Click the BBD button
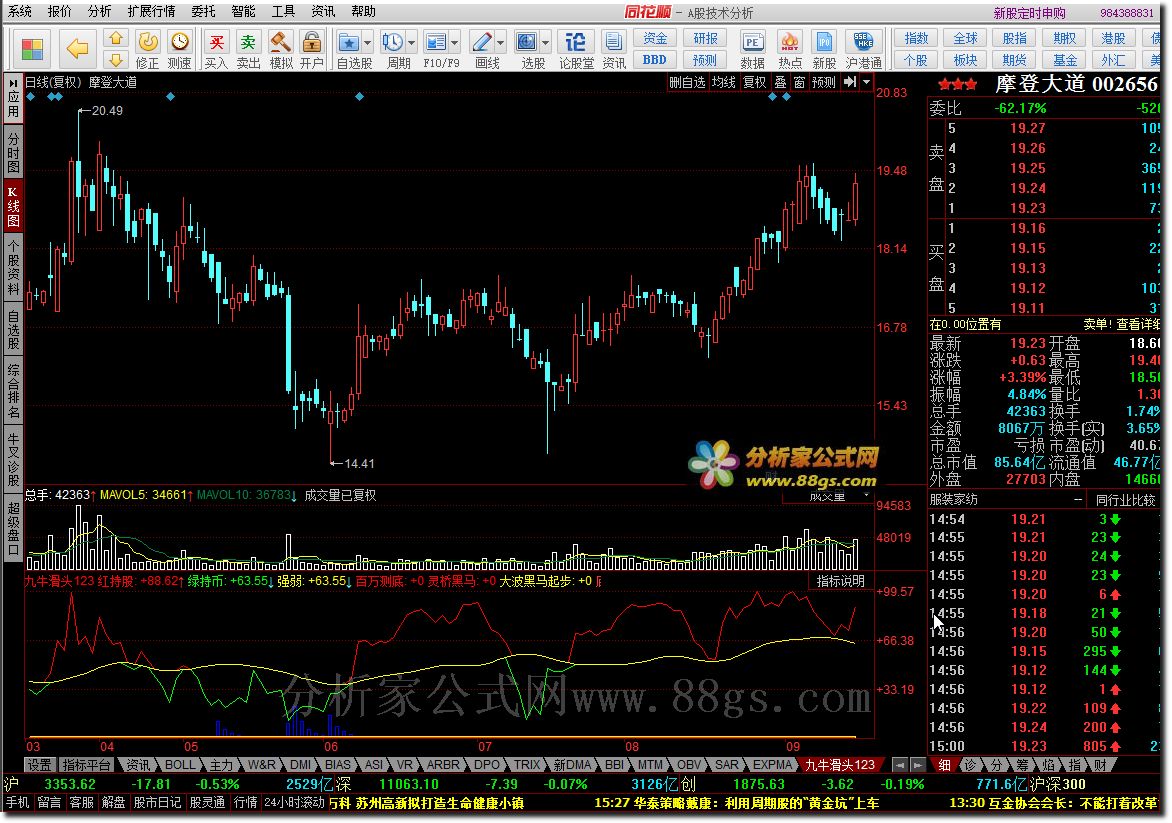Image resolution: width=1172 pixels, height=823 pixels. point(655,60)
